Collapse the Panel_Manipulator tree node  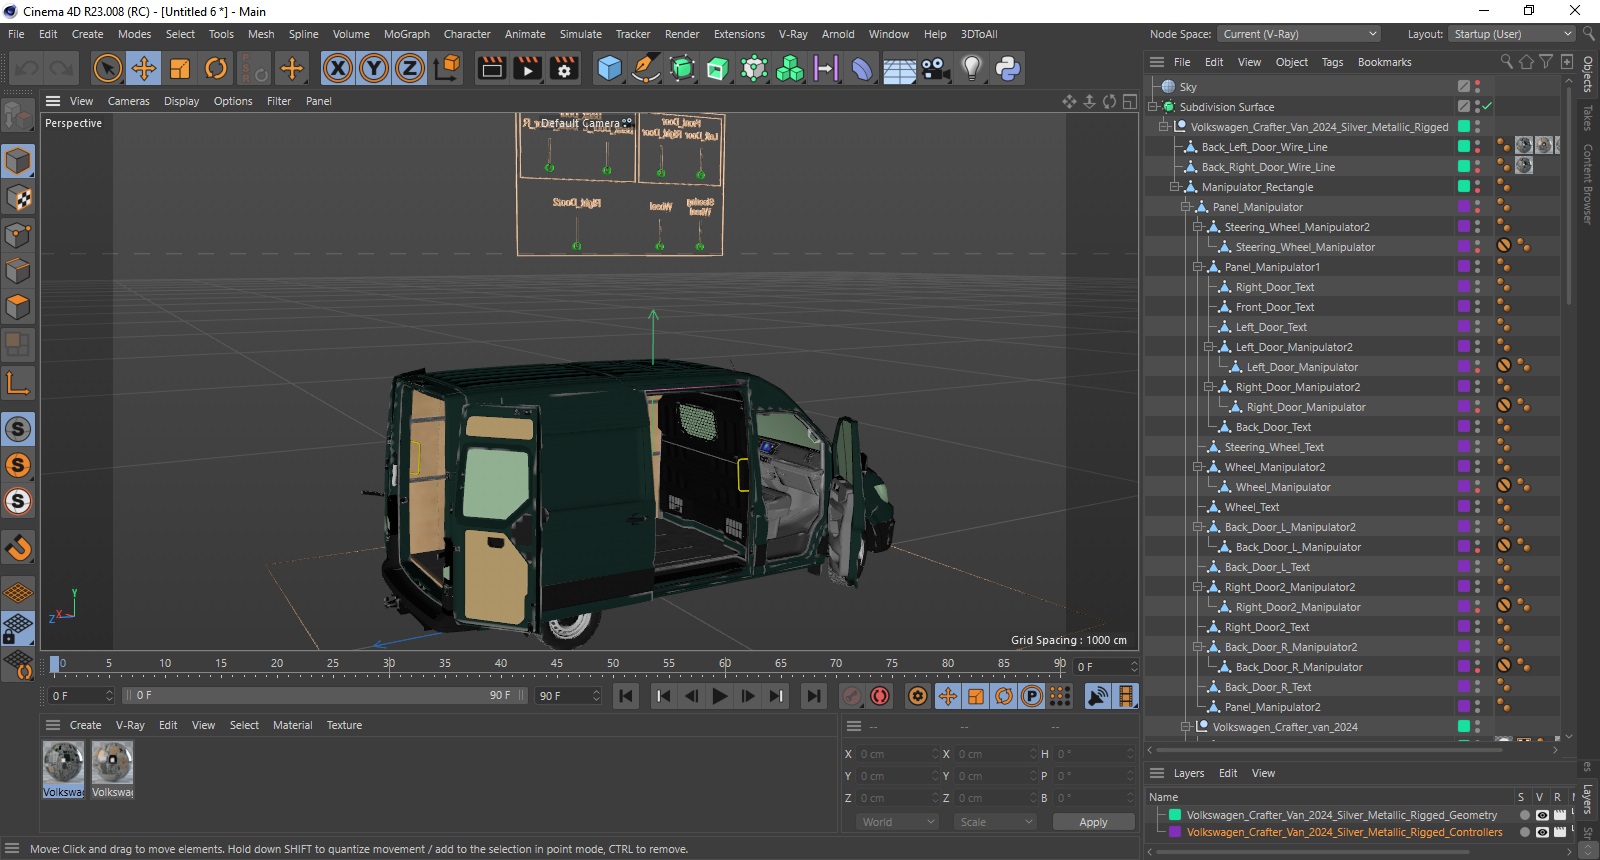coord(1186,207)
